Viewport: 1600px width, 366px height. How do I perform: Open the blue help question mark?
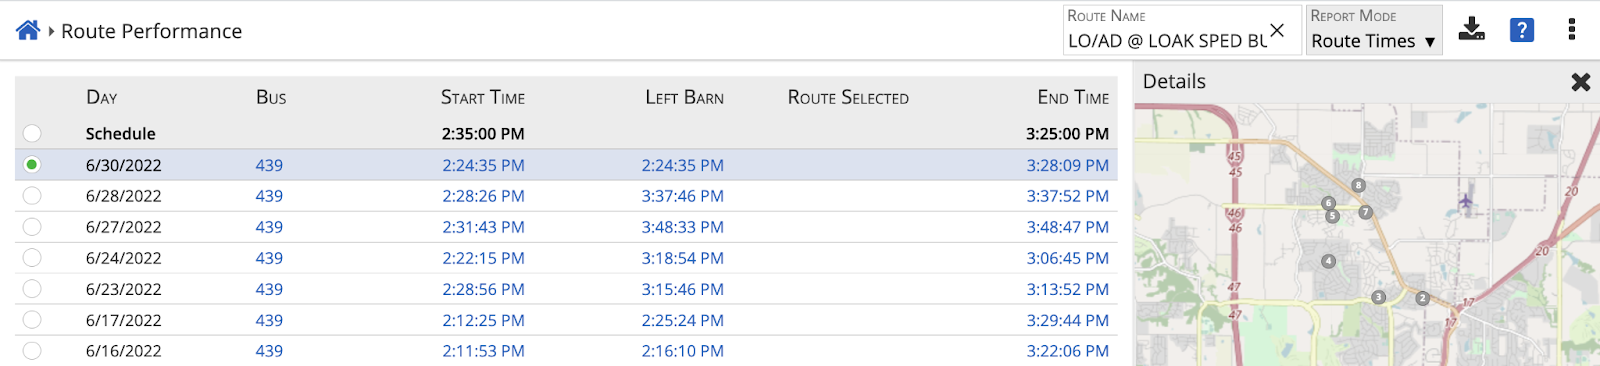point(1521,30)
